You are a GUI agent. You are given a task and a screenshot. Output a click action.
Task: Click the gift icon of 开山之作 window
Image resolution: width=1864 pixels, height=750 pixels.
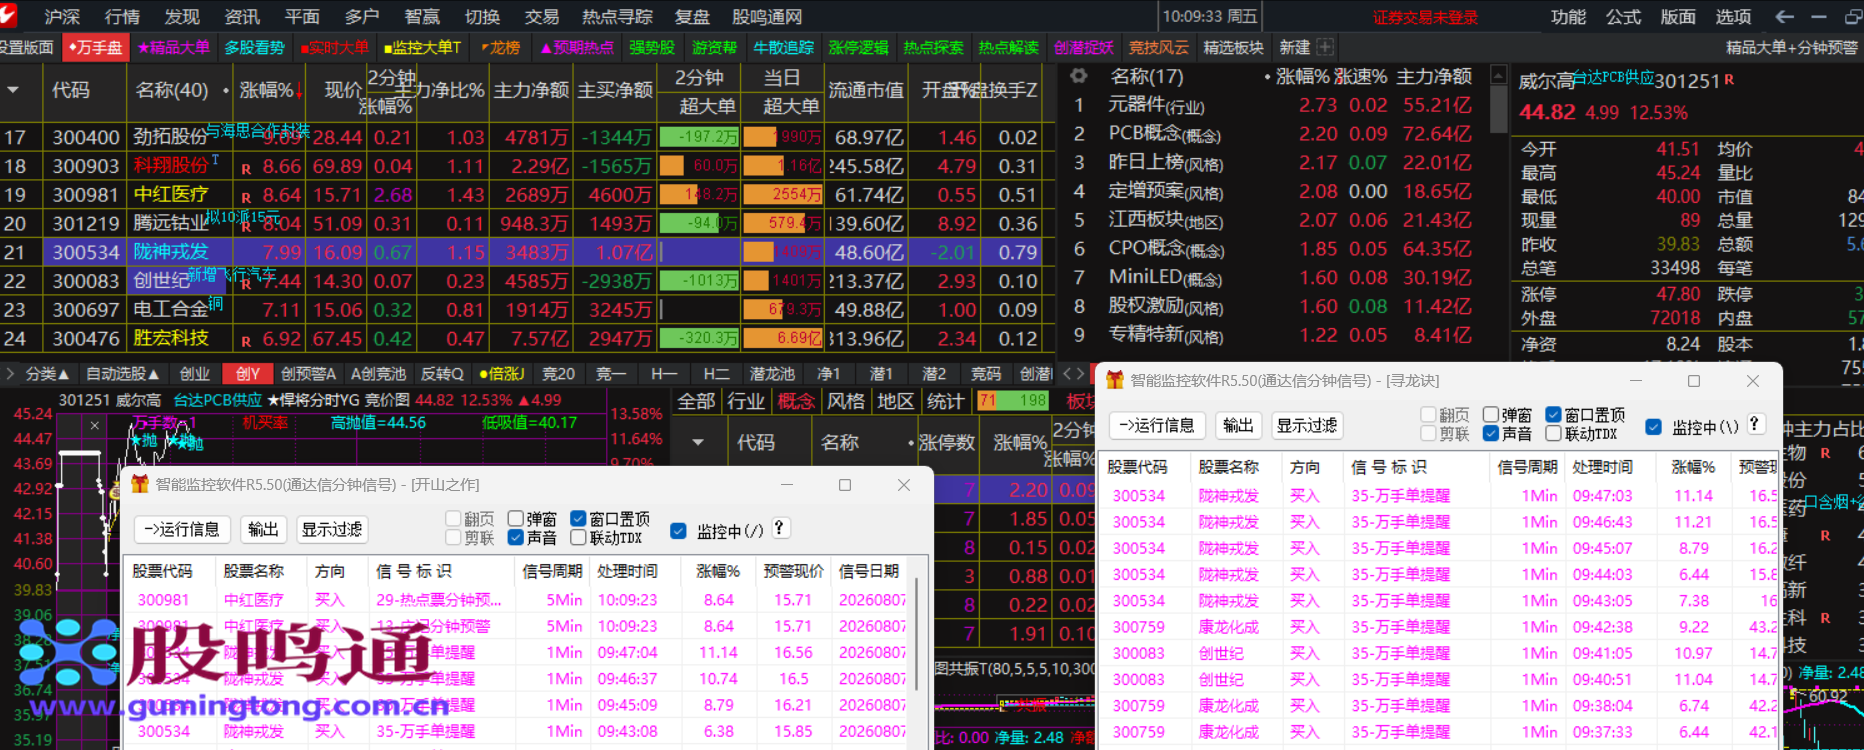click(140, 484)
